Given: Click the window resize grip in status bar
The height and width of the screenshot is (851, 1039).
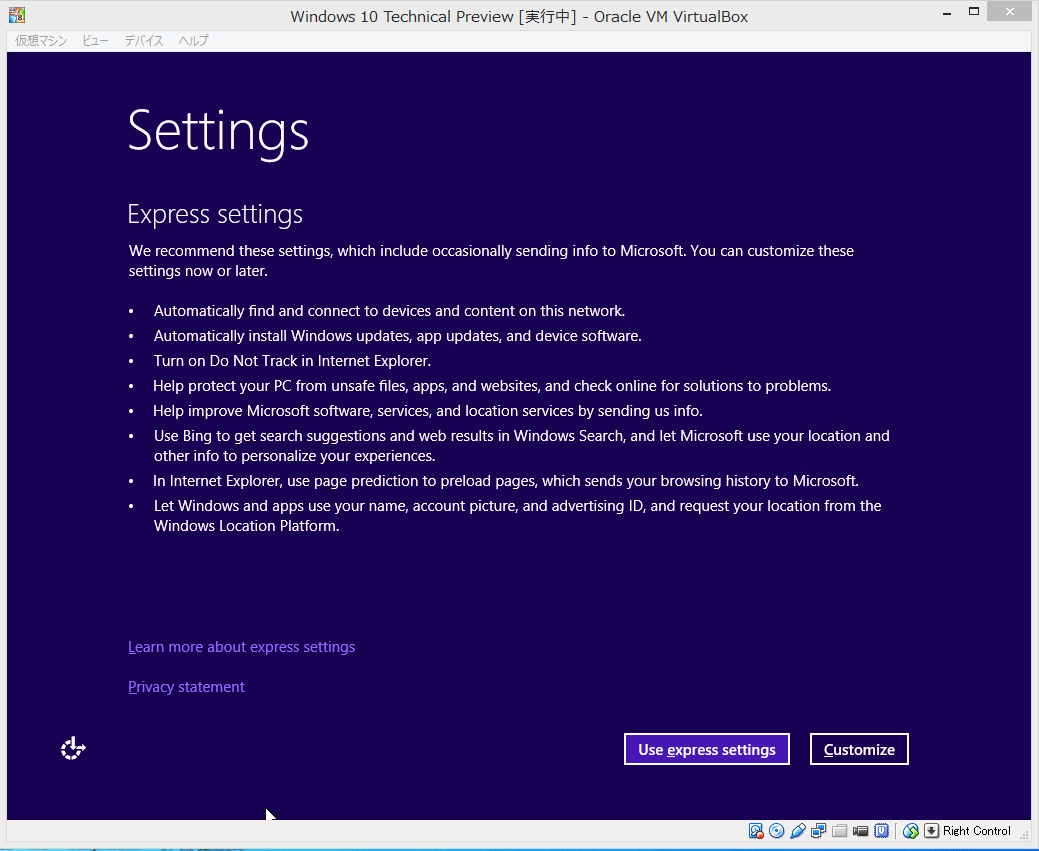Looking at the screenshot, I should (1024, 835).
